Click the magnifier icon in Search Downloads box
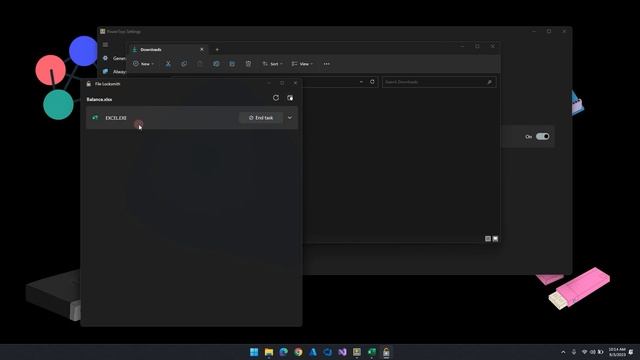 point(489,82)
